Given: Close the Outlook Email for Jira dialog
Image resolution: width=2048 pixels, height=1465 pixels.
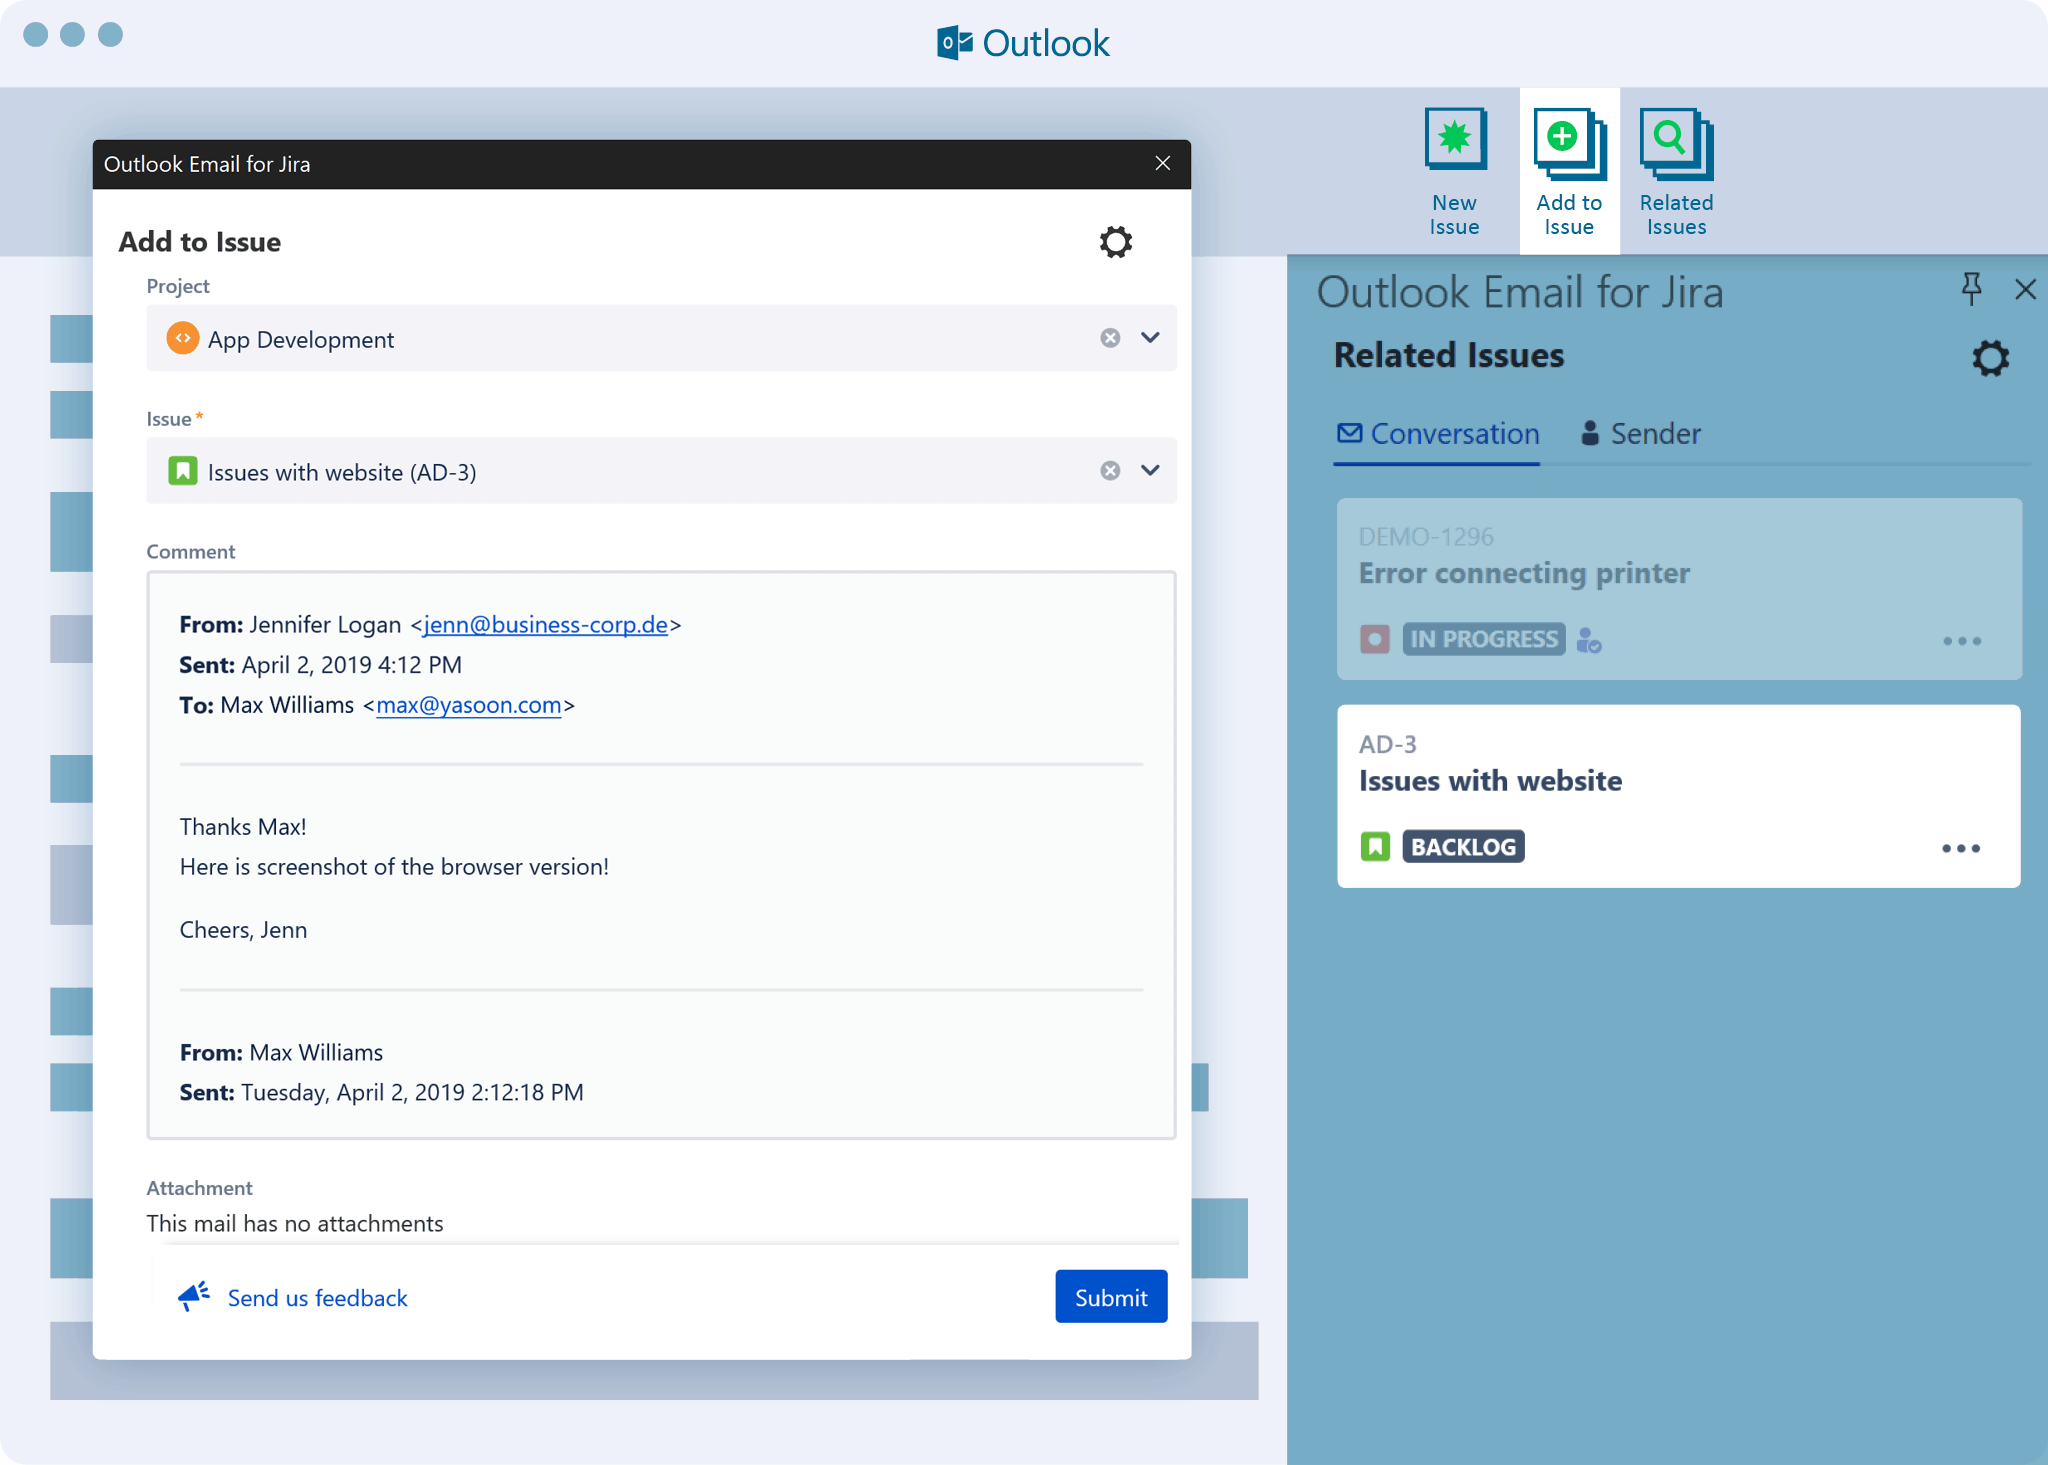Looking at the screenshot, I should [x=1162, y=164].
